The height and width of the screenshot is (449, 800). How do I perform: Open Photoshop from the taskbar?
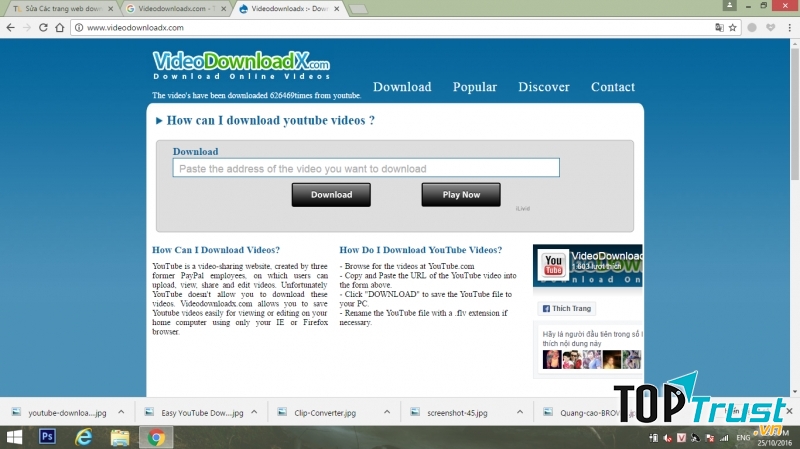coord(47,437)
